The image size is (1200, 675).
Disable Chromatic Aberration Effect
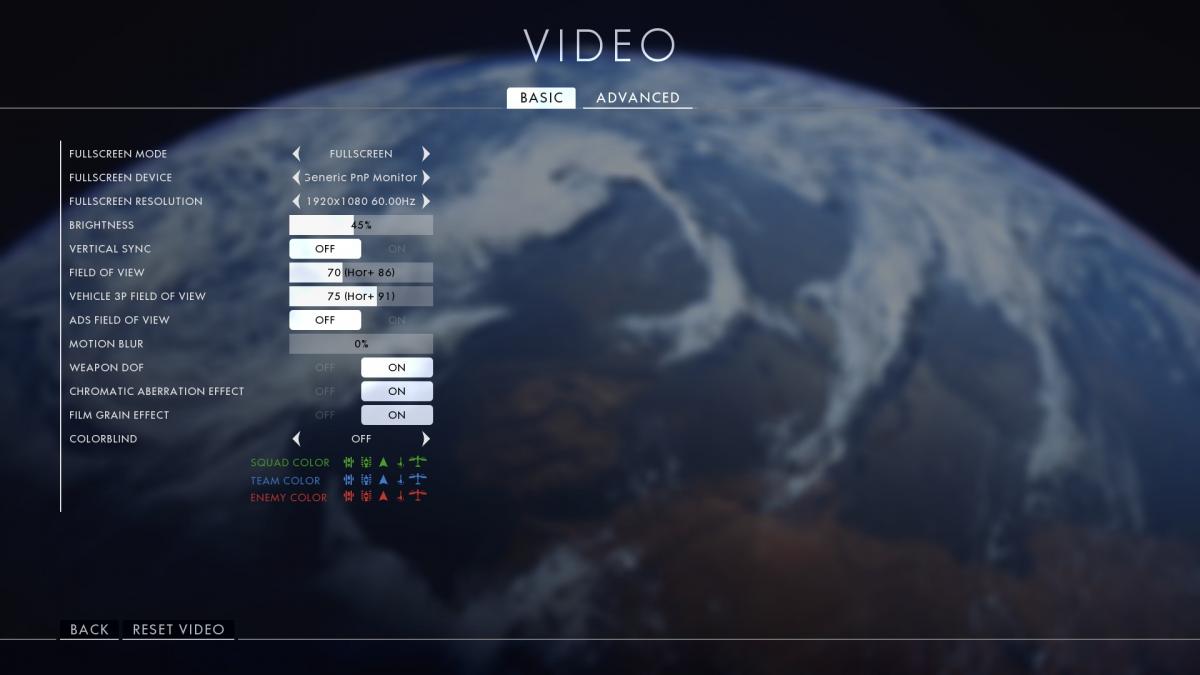pos(325,391)
